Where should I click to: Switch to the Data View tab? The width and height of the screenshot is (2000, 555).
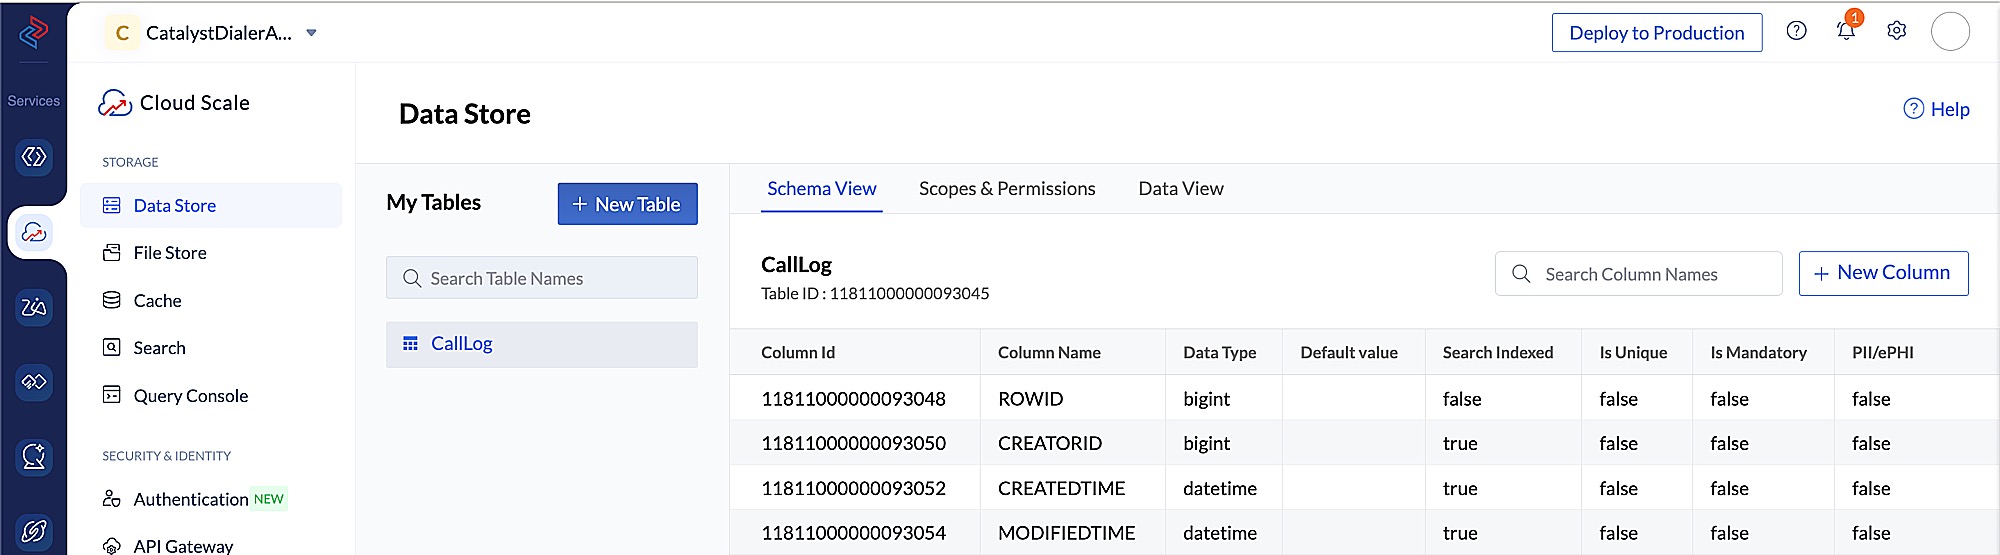[x=1180, y=189]
